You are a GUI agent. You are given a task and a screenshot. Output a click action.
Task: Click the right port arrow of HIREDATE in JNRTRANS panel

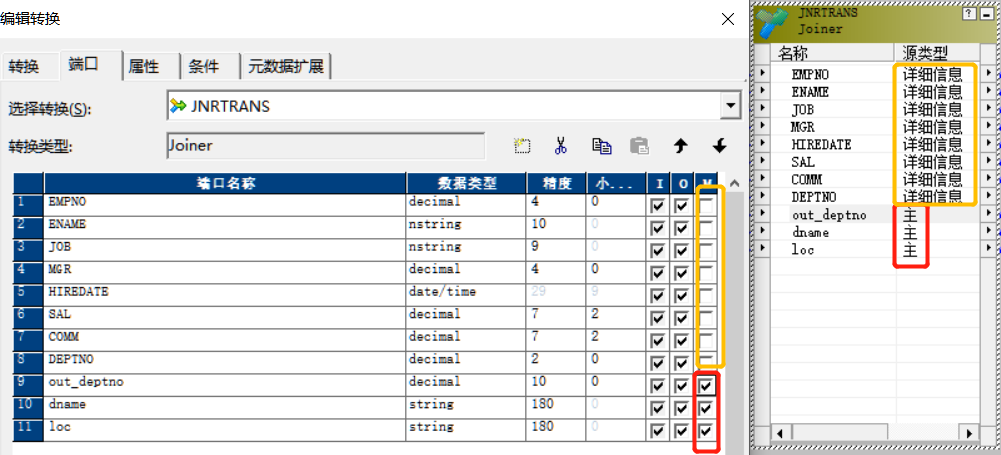(988, 143)
